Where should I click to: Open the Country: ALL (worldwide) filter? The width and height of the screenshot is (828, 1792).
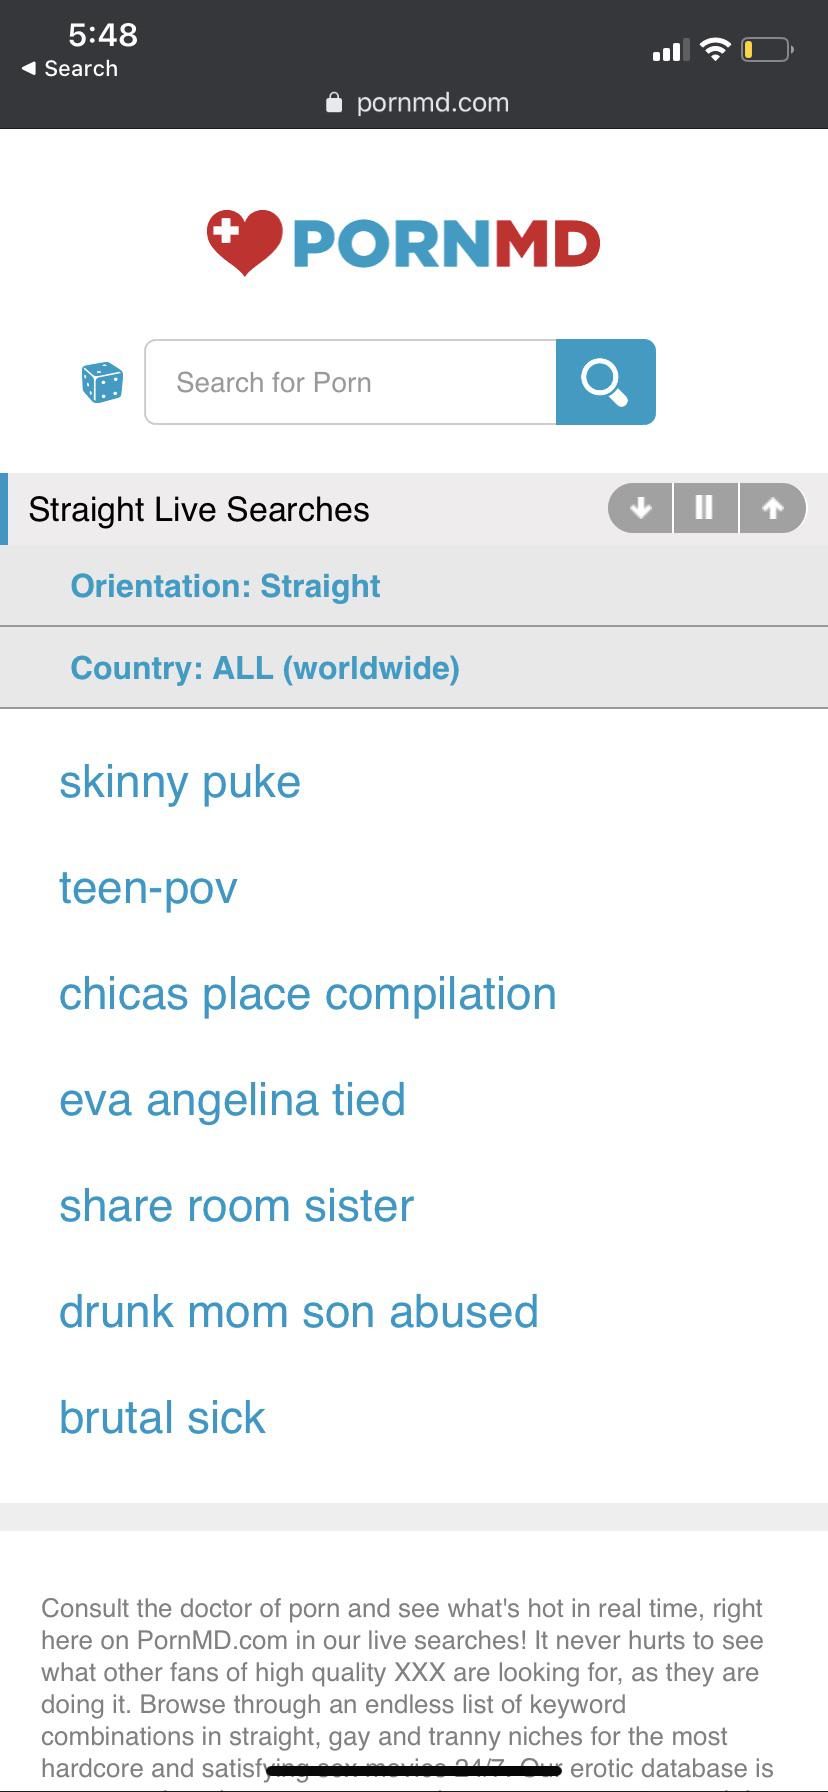pyautogui.click(x=265, y=667)
